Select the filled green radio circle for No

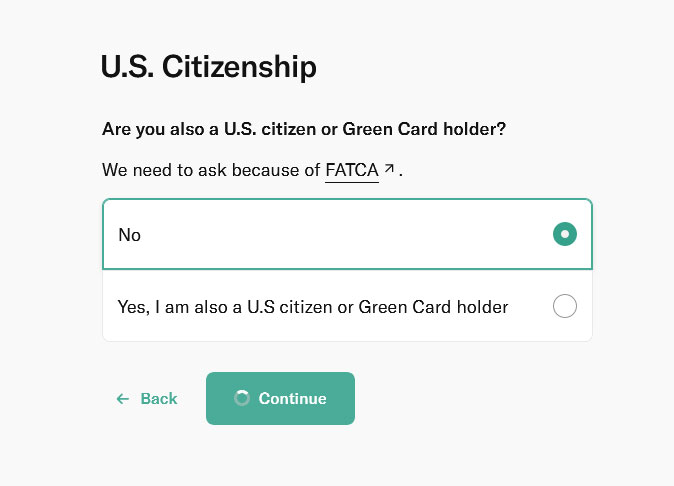pyautogui.click(x=565, y=234)
